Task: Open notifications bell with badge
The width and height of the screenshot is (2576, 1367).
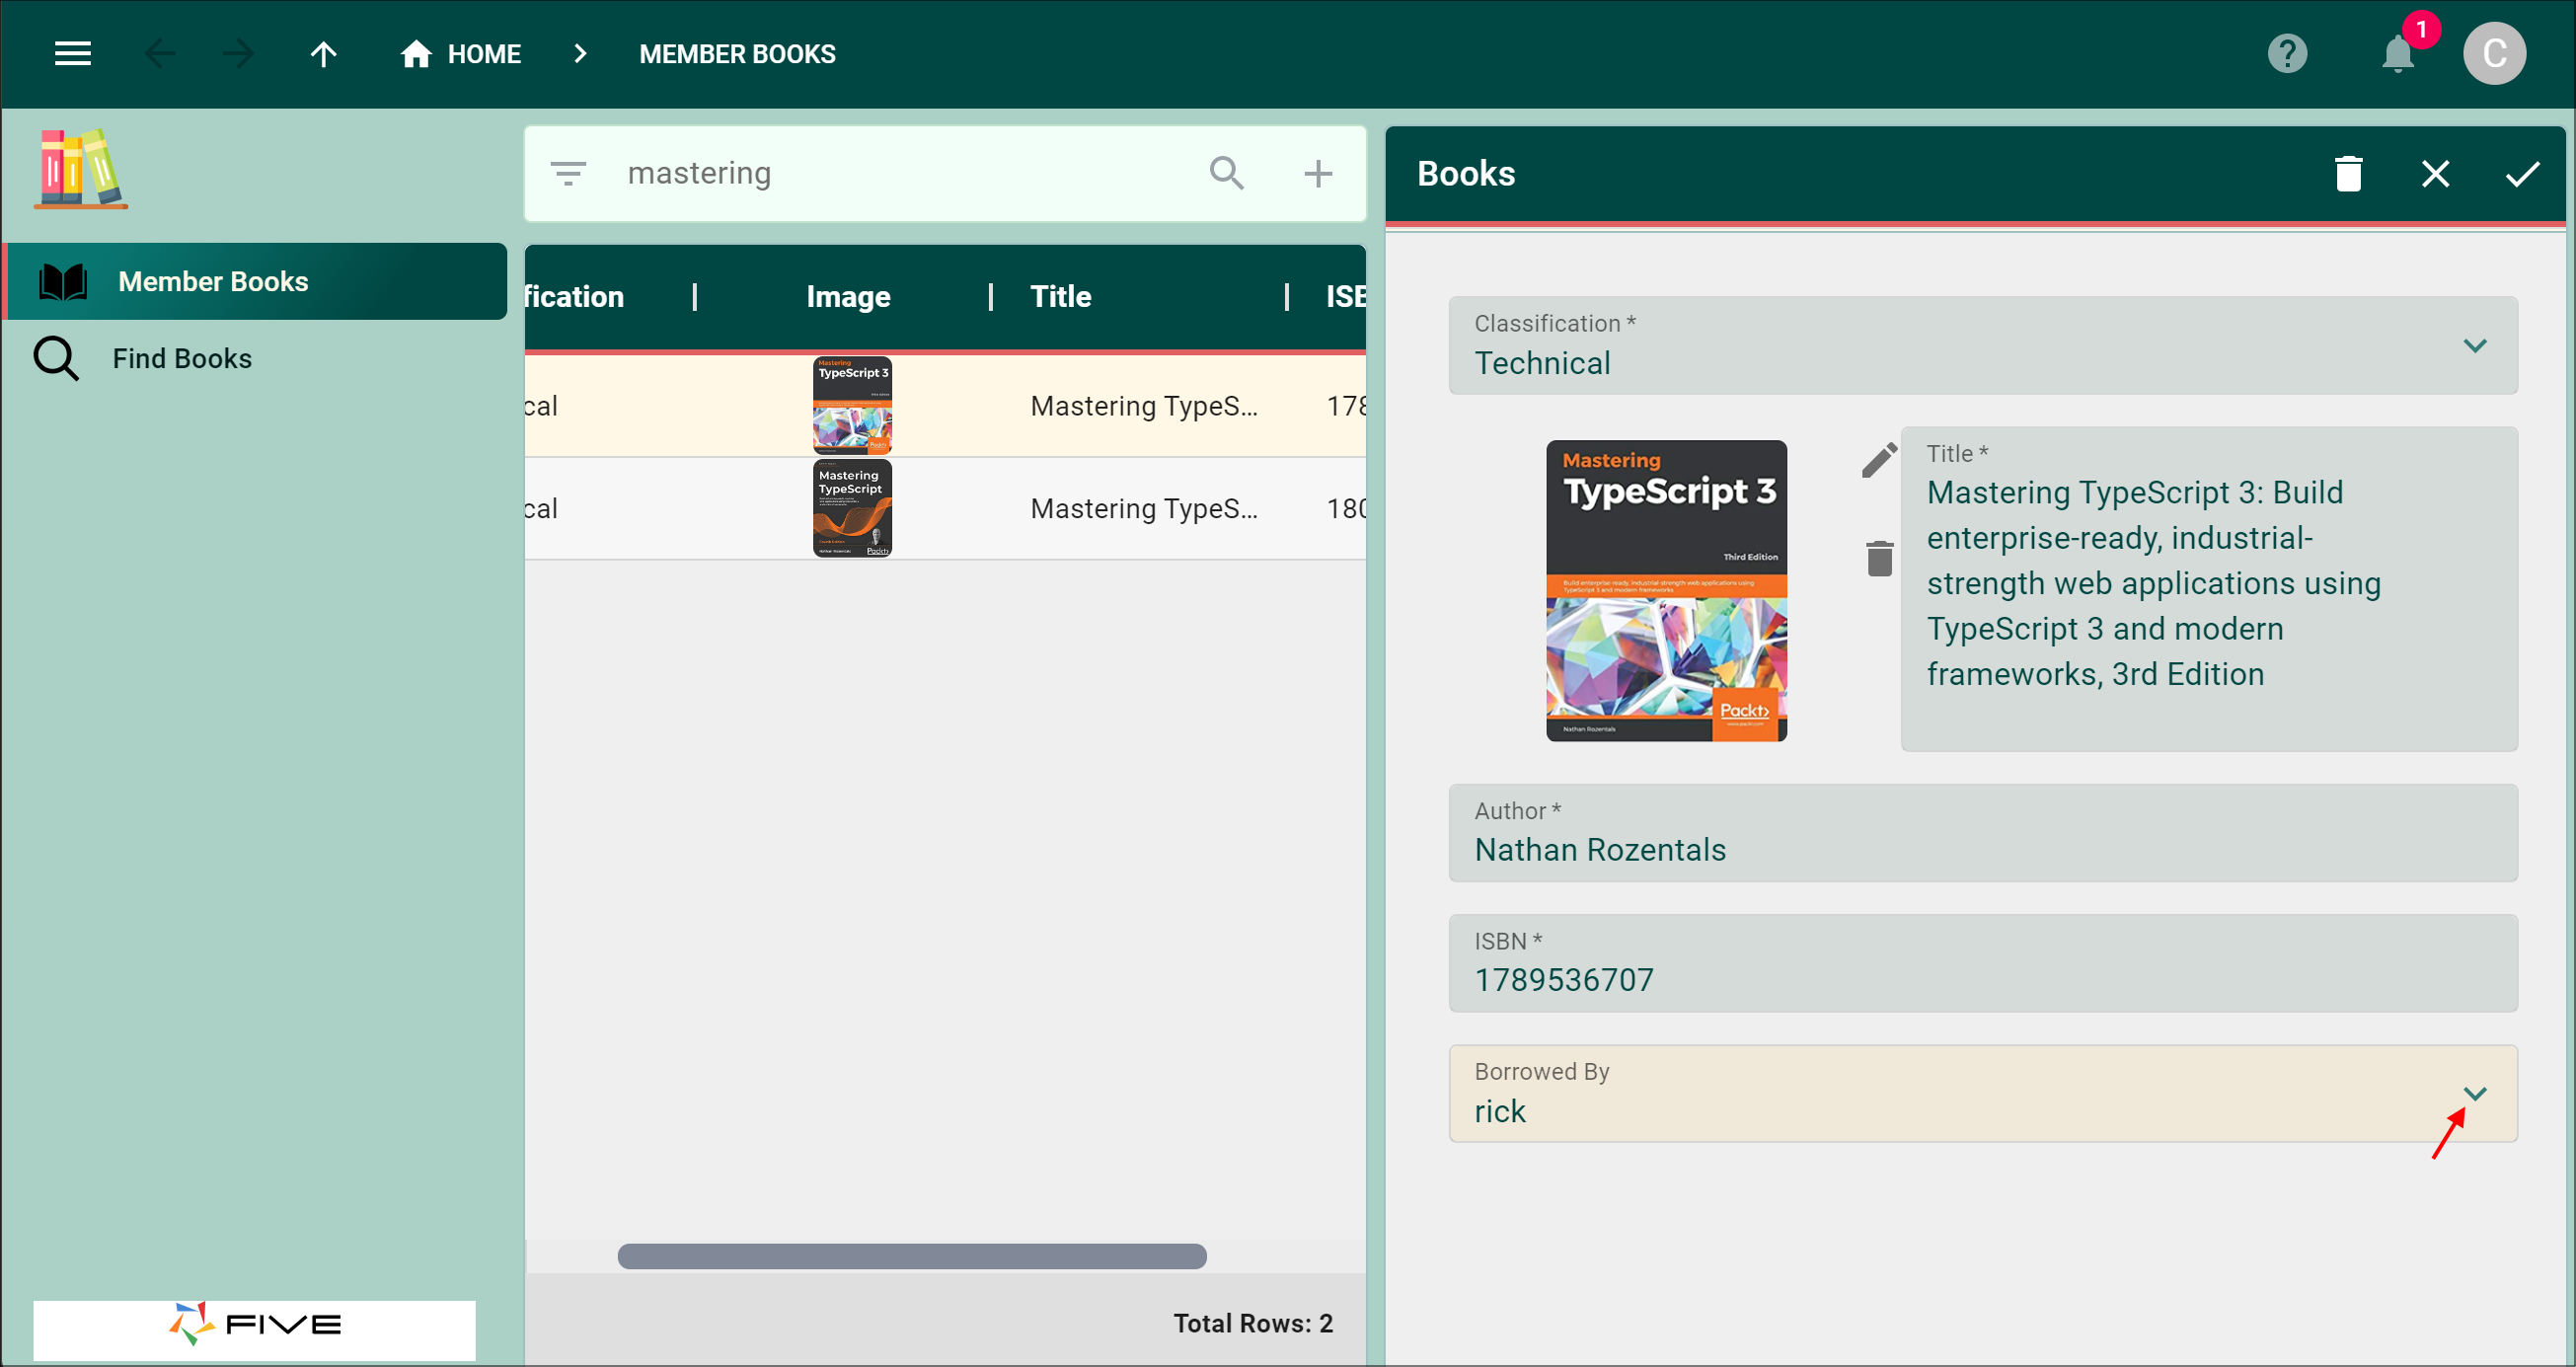Action: coord(2398,52)
